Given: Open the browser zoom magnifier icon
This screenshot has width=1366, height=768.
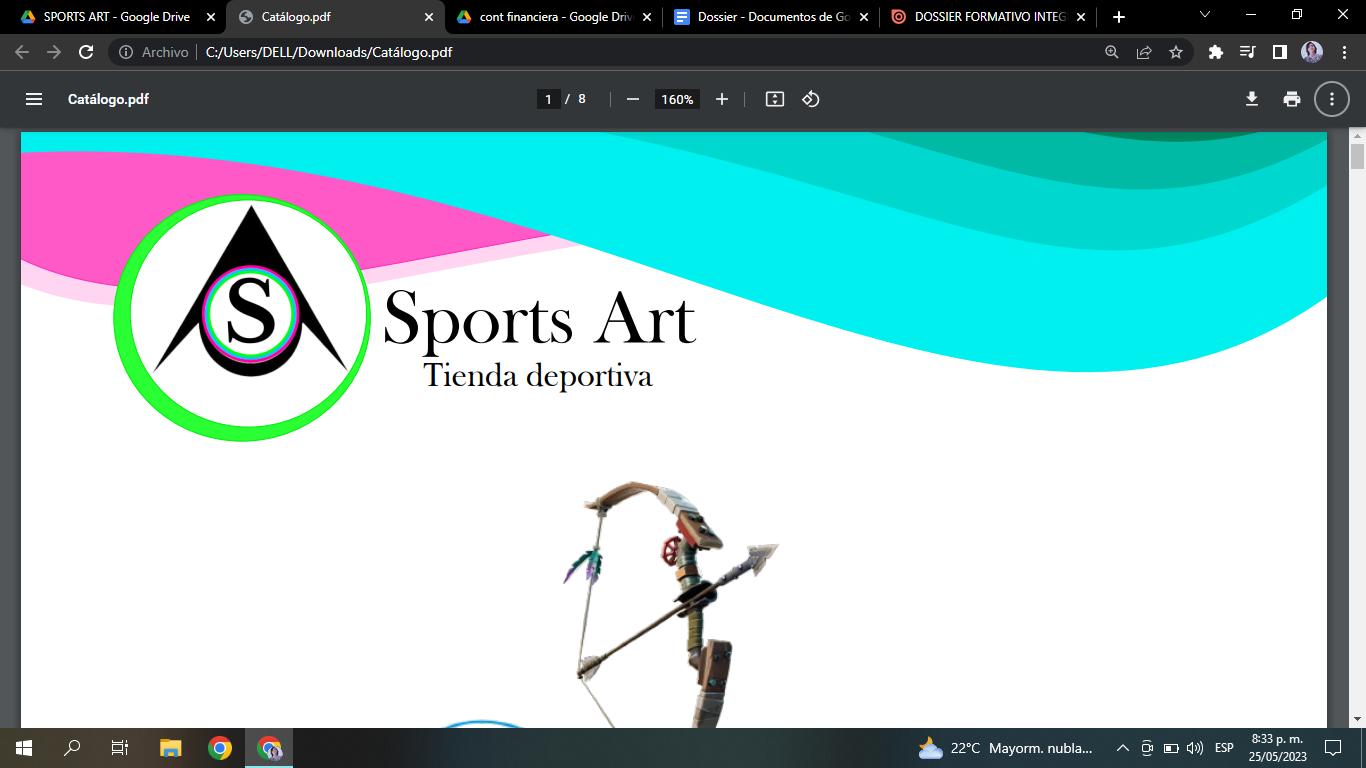Looking at the screenshot, I should 1112,52.
